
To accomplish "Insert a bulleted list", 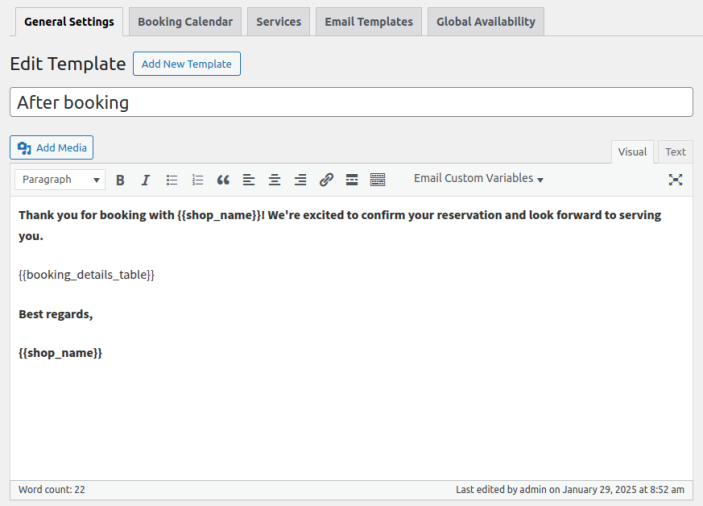I will pyautogui.click(x=172, y=180).
